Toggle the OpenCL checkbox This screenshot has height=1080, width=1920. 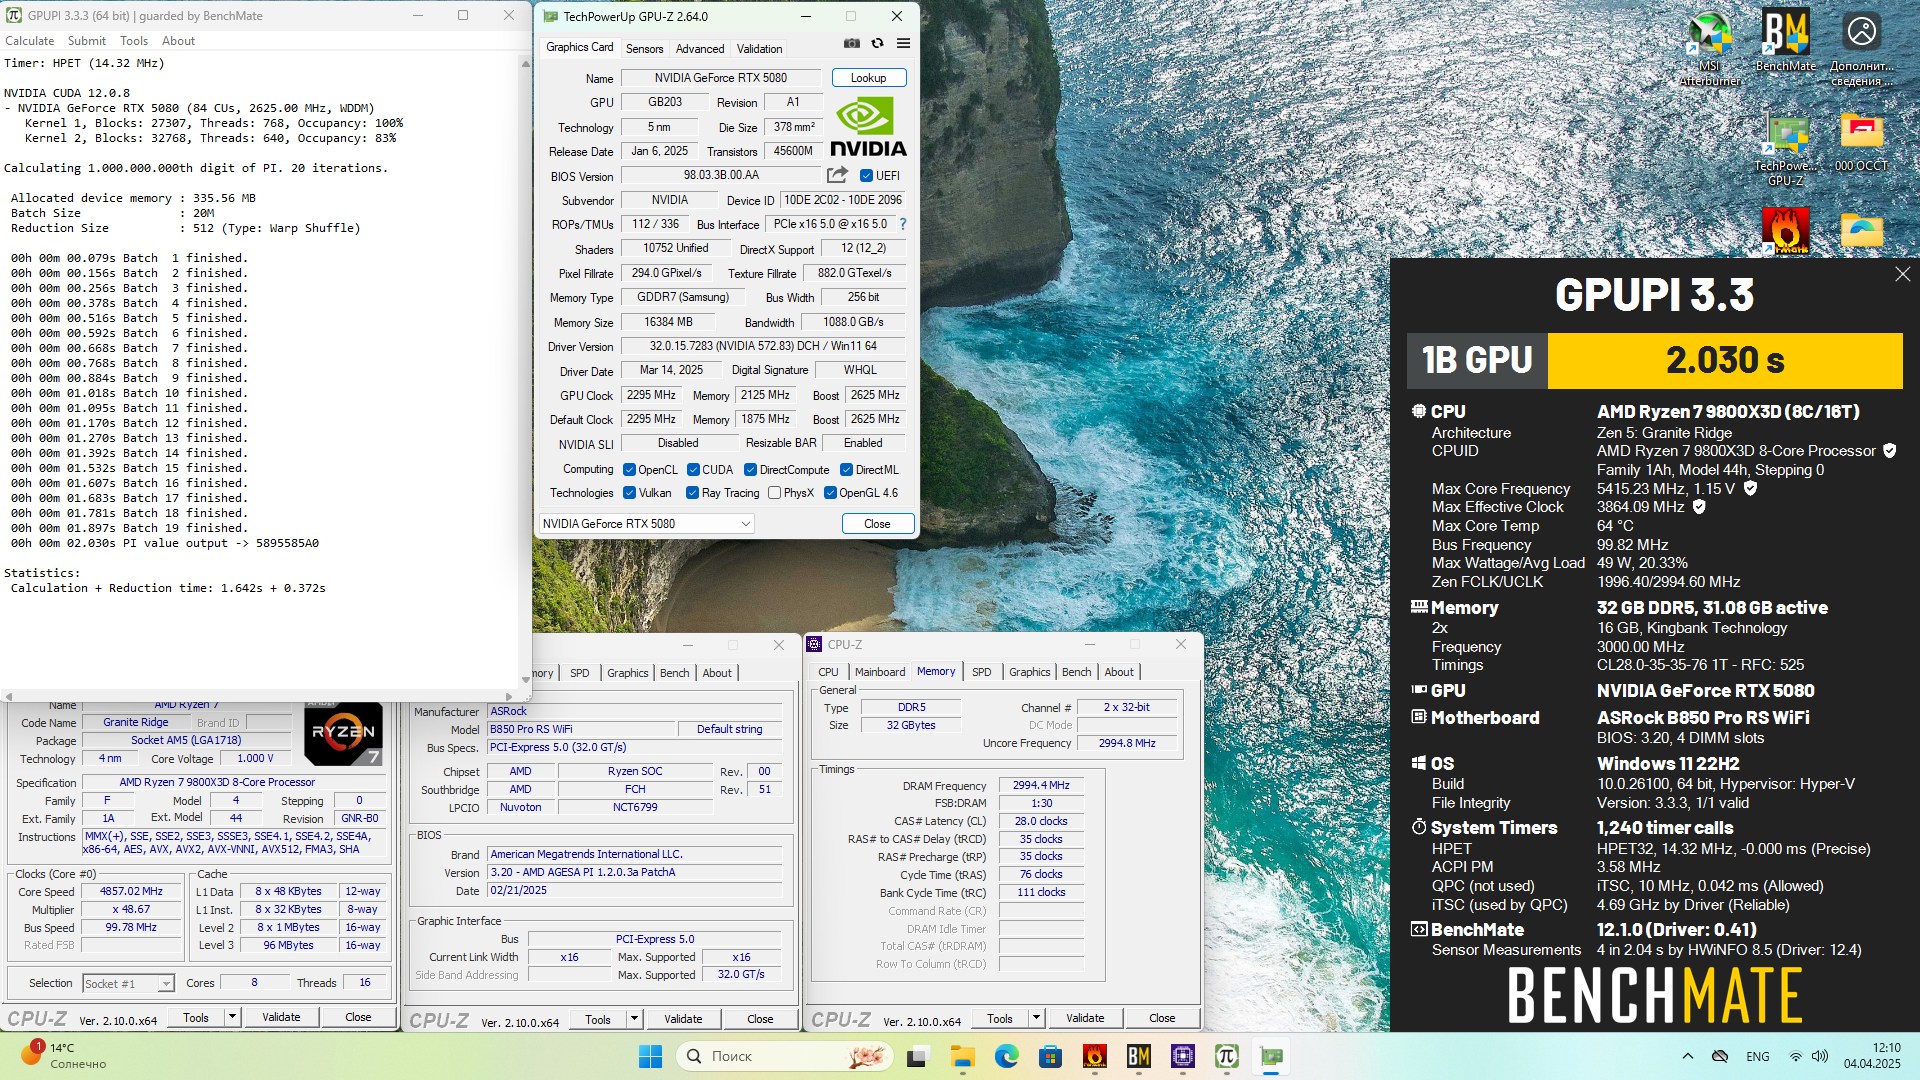629,470
